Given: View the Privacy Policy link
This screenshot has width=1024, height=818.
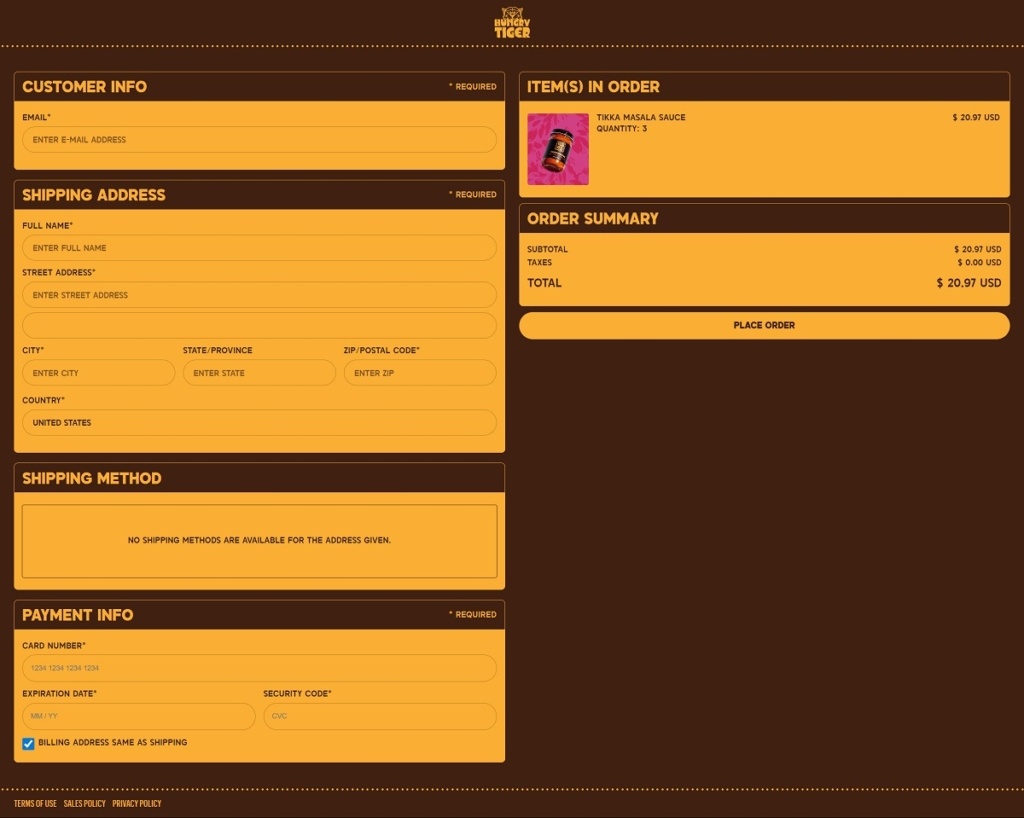Looking at the screenshot, I should [136, 804].
